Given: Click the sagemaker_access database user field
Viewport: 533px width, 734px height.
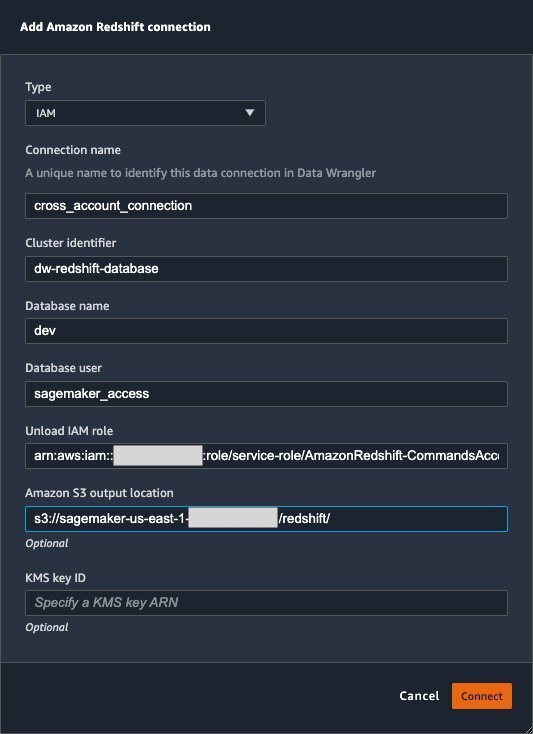Looking at the screenshot, I should 266,394.
